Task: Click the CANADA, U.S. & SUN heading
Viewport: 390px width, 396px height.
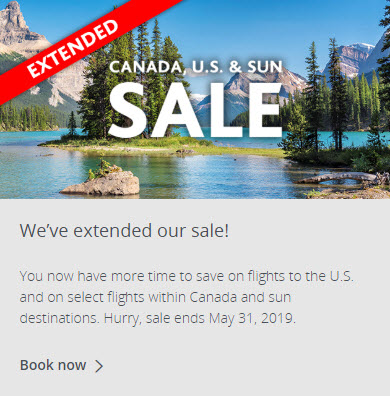Action: [196, 67]
